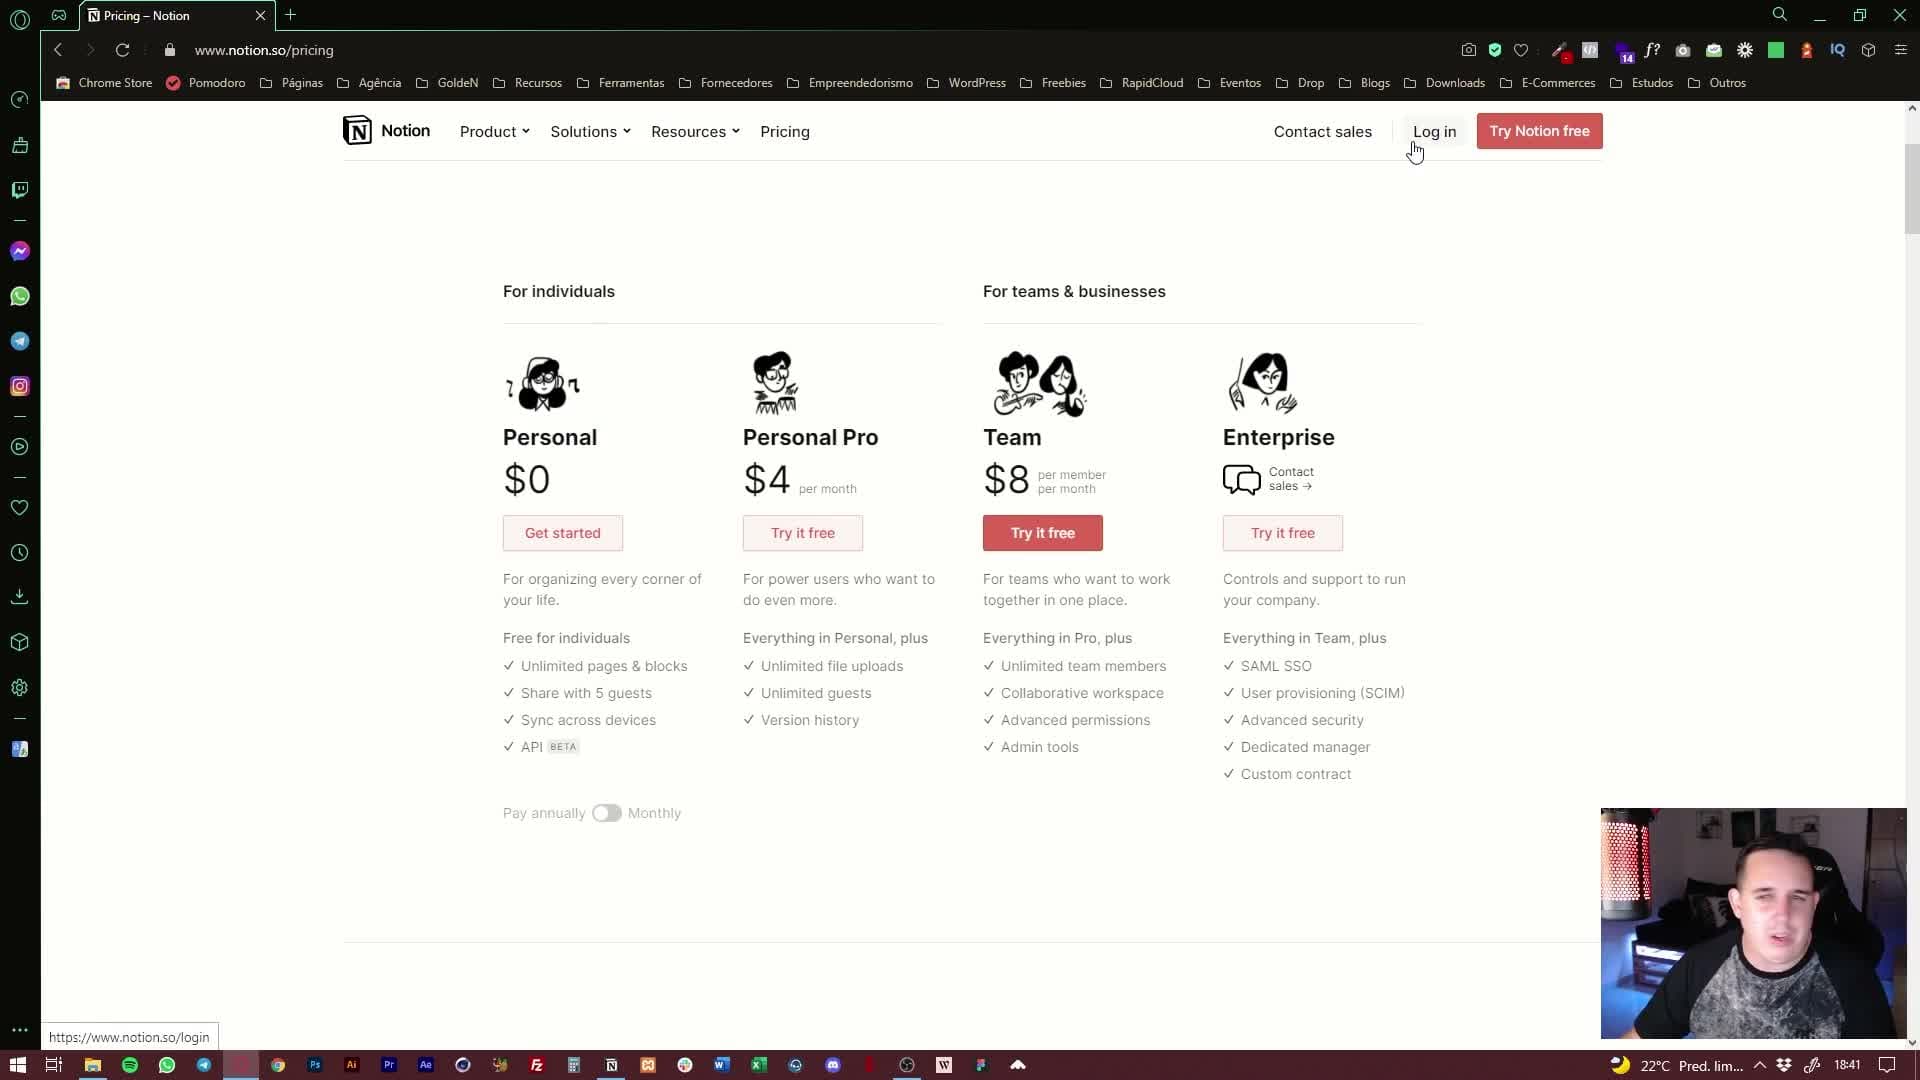The image size is (1920, 1080).
Task: Click the Try Notion free button
Action: 1539,131
